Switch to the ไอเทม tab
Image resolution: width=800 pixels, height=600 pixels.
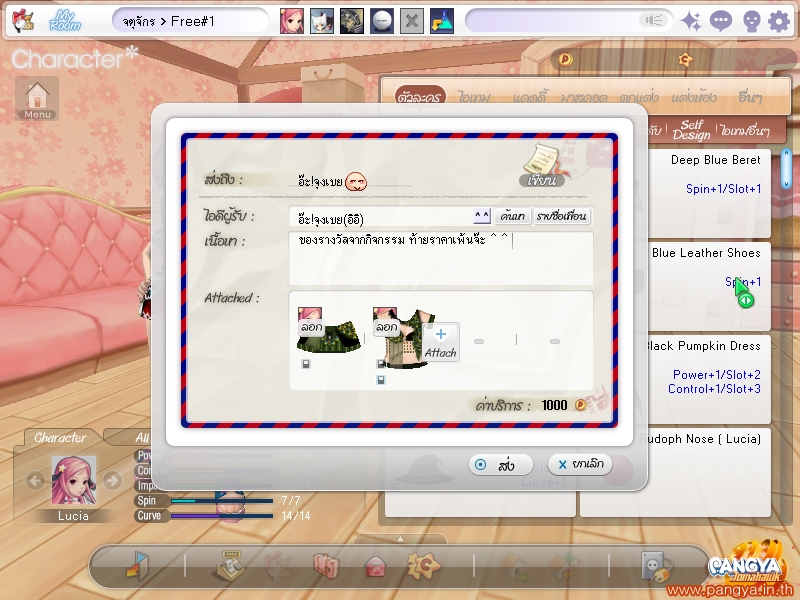[473, 97]
